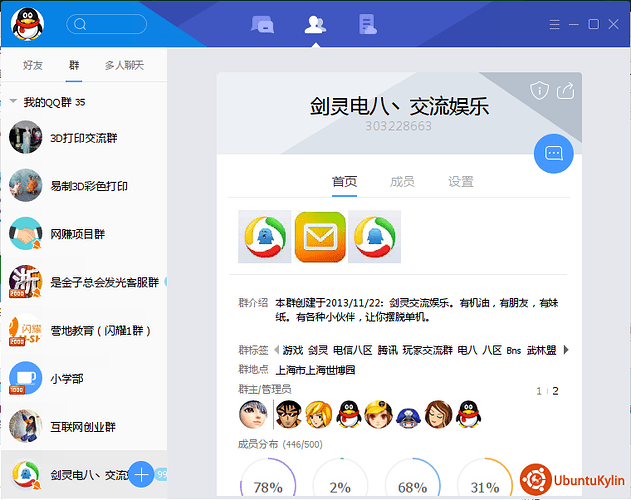Viewport: 631px width, 500px height.
Task: Click the blue send message bubble button
Action: tap(554, 153)
